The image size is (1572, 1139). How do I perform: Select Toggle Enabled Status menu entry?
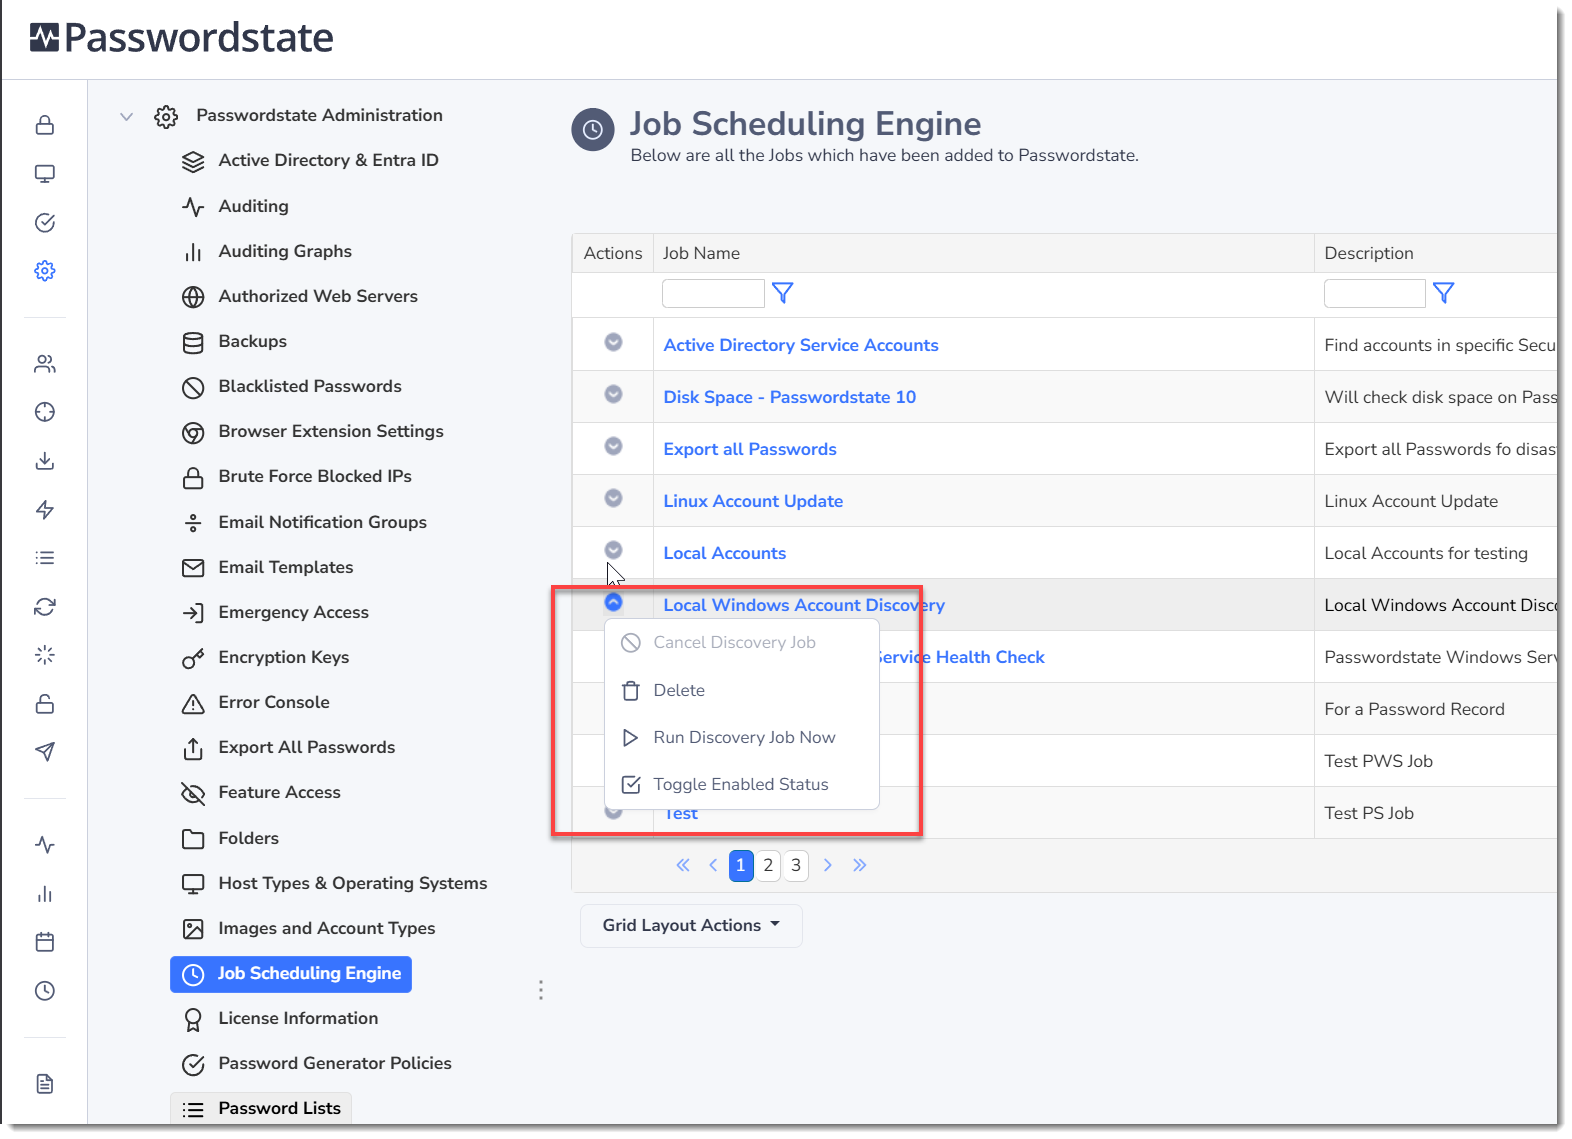pyautogui.click(x=742, y=785)
